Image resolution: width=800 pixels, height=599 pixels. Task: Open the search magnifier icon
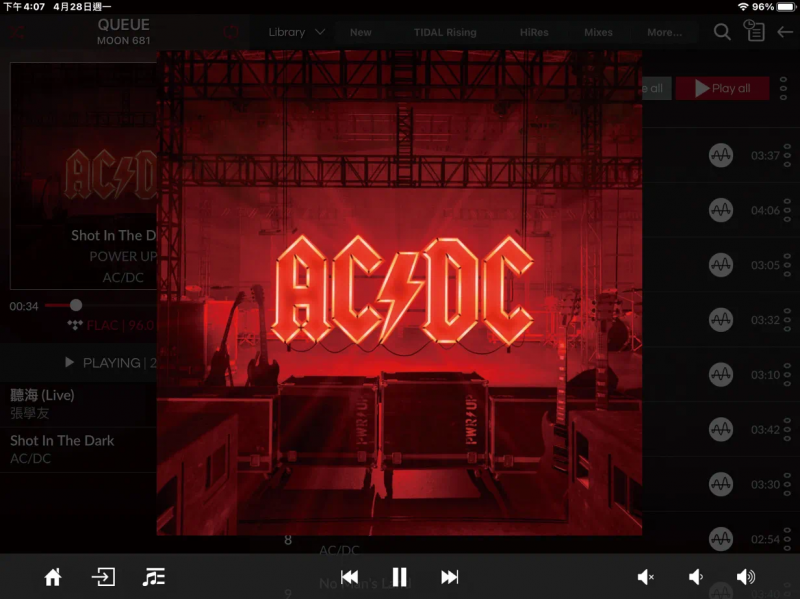click(x=722, y=32)
